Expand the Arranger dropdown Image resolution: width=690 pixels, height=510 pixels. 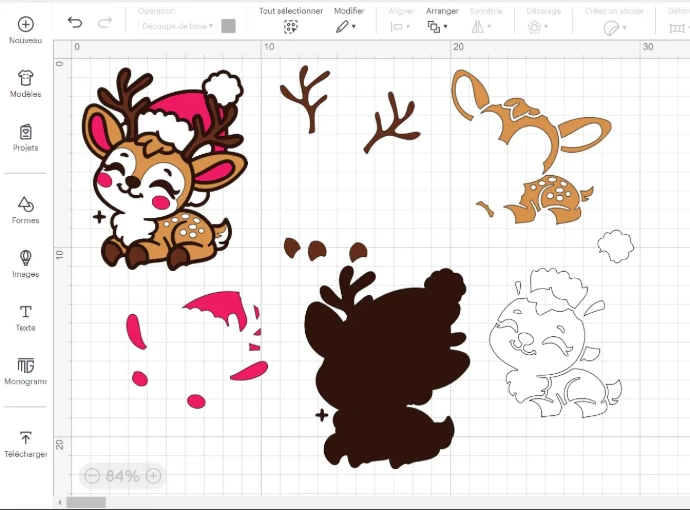pyautogui.click(x=438, y=27)
